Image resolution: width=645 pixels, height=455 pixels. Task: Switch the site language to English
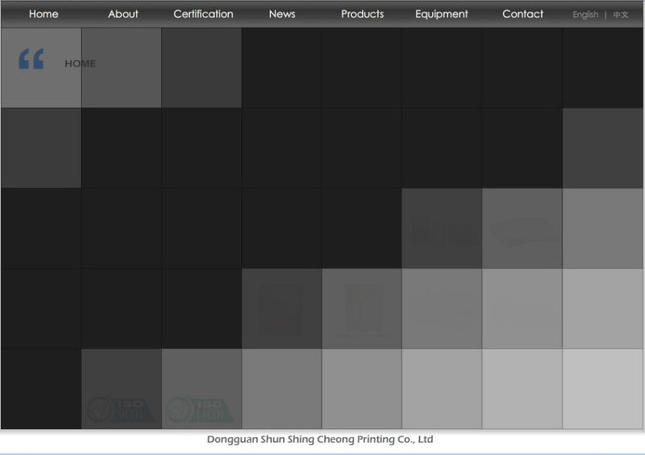[x=585, y=15]
